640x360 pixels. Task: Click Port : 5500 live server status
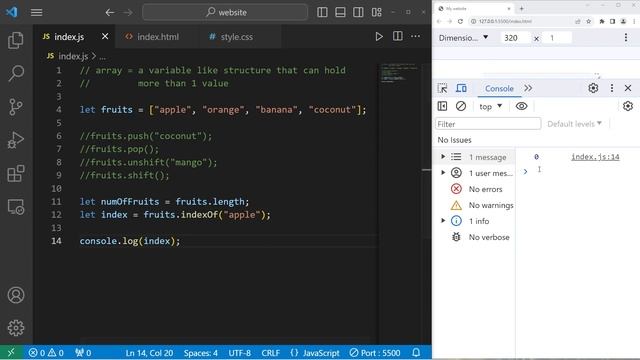375,353
